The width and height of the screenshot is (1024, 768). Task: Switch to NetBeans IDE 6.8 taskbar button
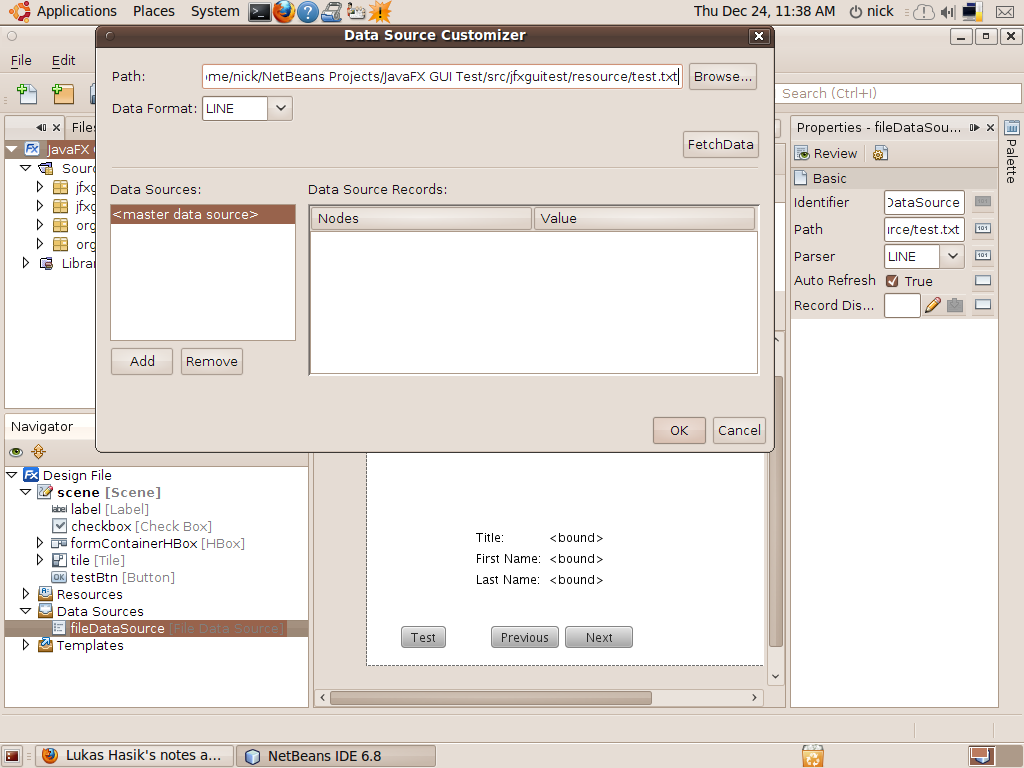tap(336, 756)
